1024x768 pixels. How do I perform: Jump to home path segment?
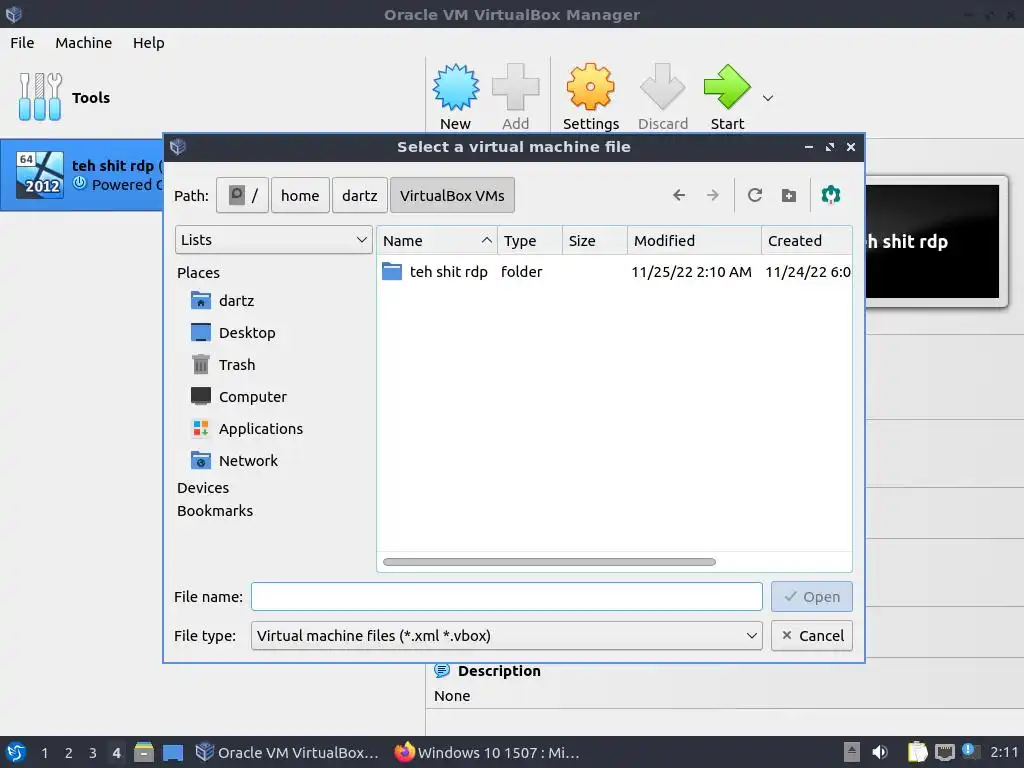(x=300, y=195)
